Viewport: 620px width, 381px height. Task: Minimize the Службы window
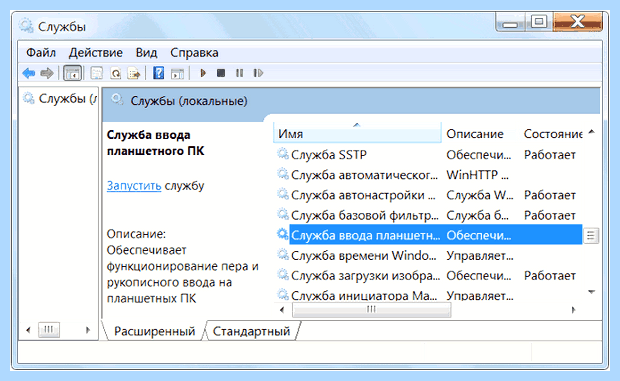pos(510,22)
